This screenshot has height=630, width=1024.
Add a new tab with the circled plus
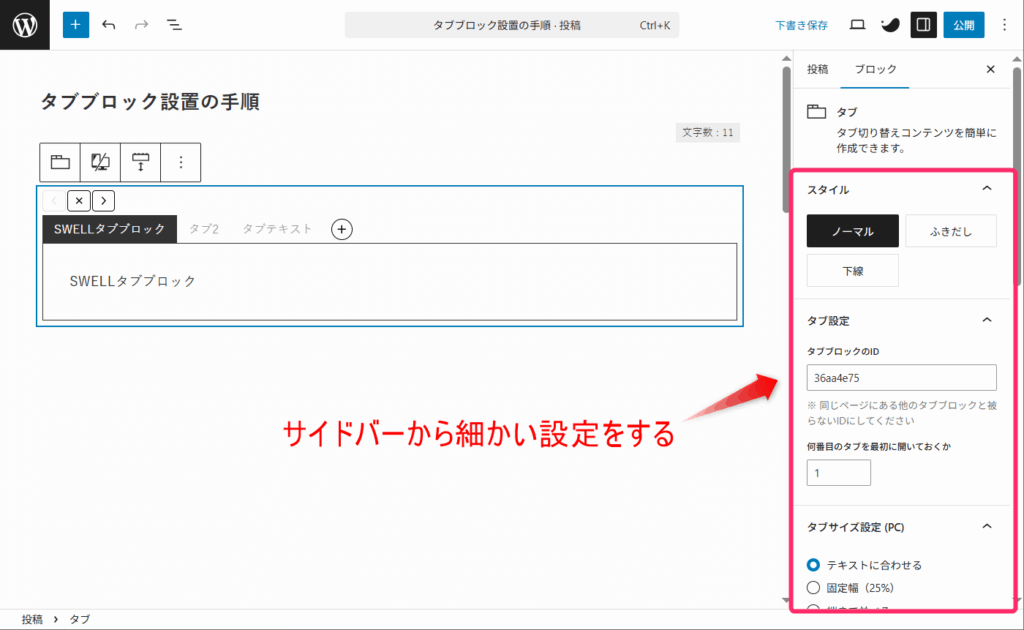(x=342, y=229)
